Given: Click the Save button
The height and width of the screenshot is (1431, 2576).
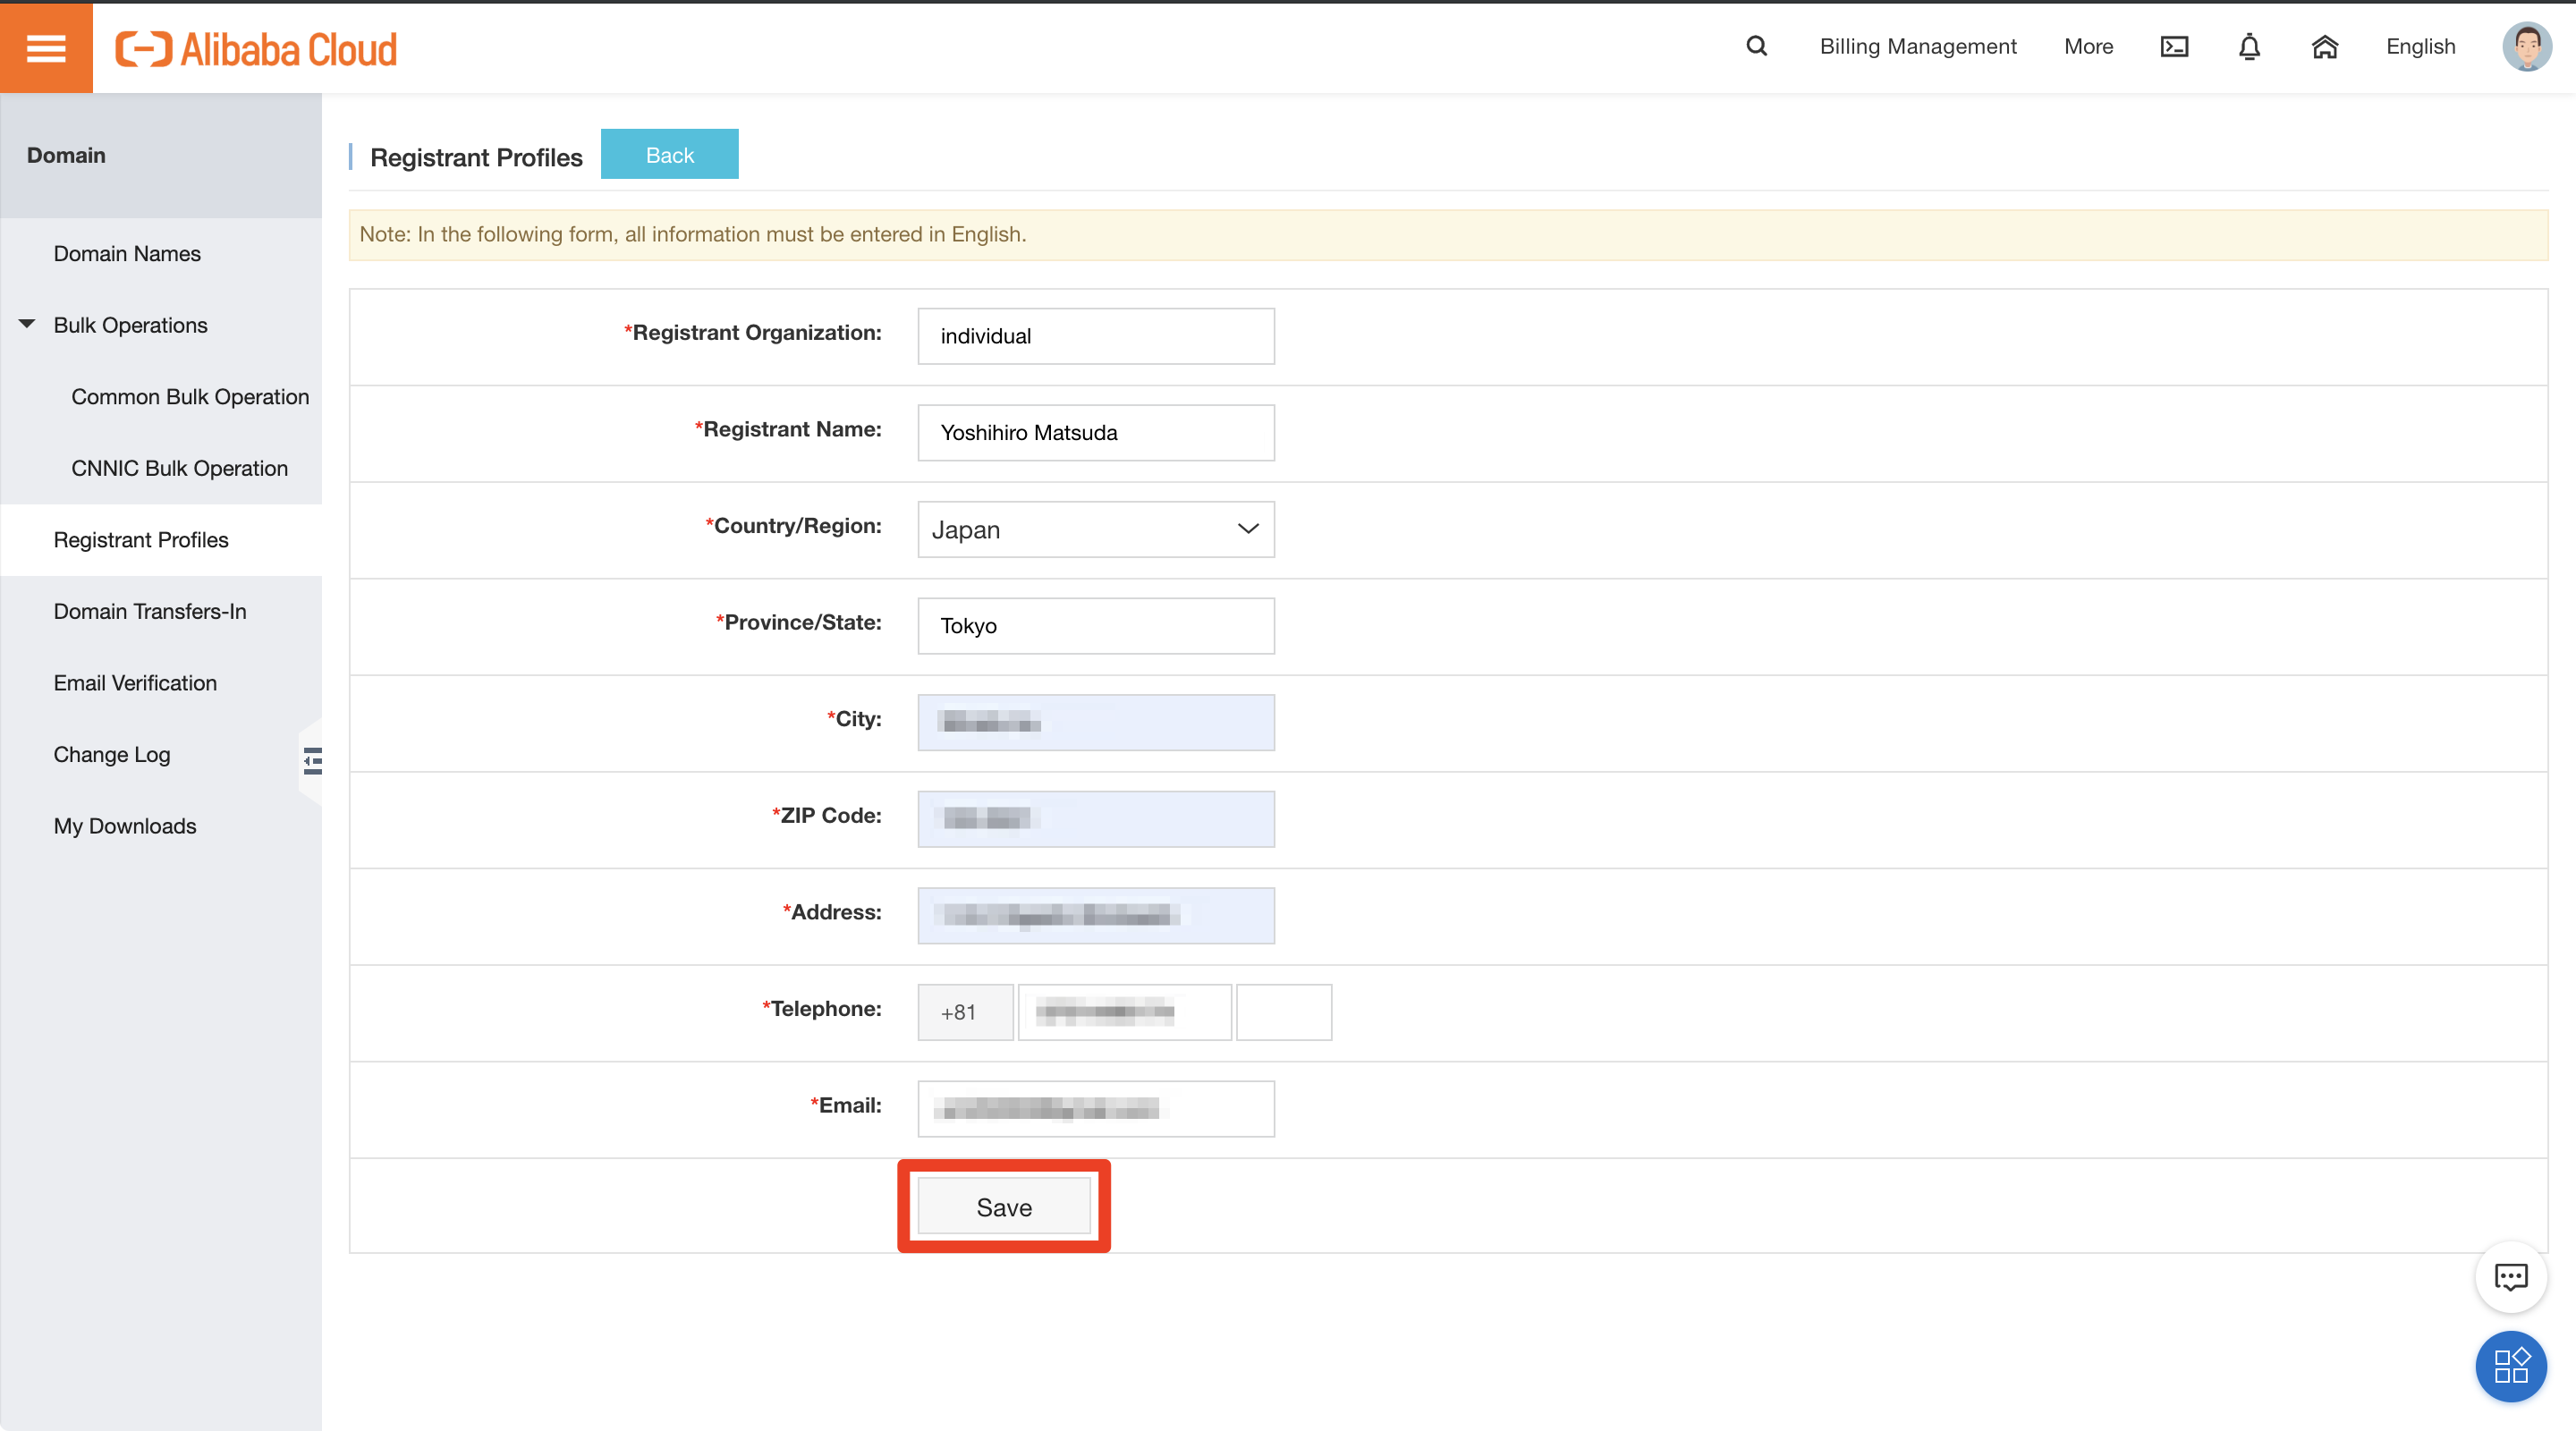Looking at the screenshot, I should (x=1003, y=1207).
